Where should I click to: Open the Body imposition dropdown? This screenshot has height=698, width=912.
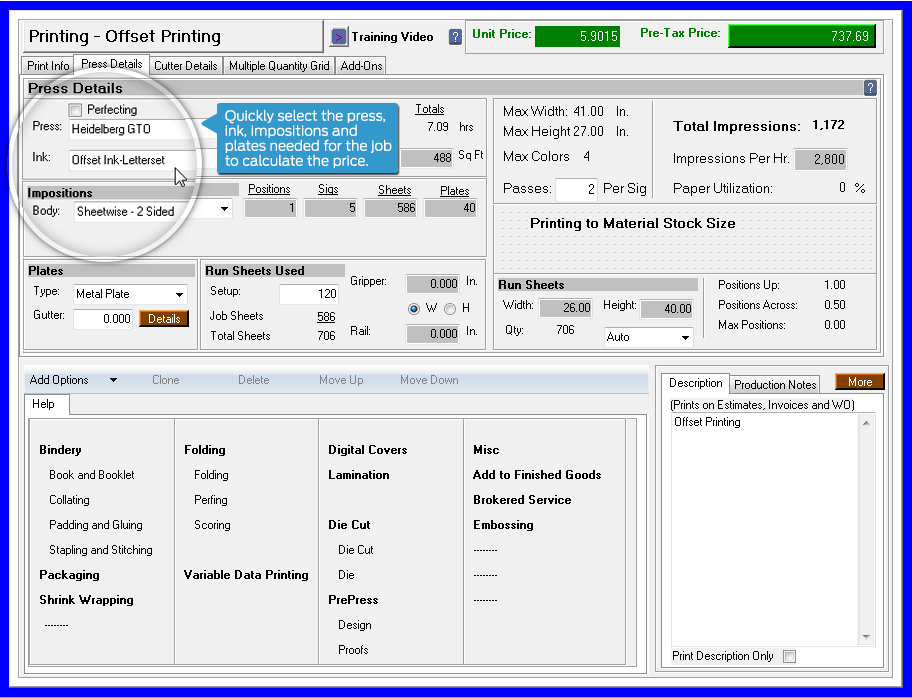(225, 211)
